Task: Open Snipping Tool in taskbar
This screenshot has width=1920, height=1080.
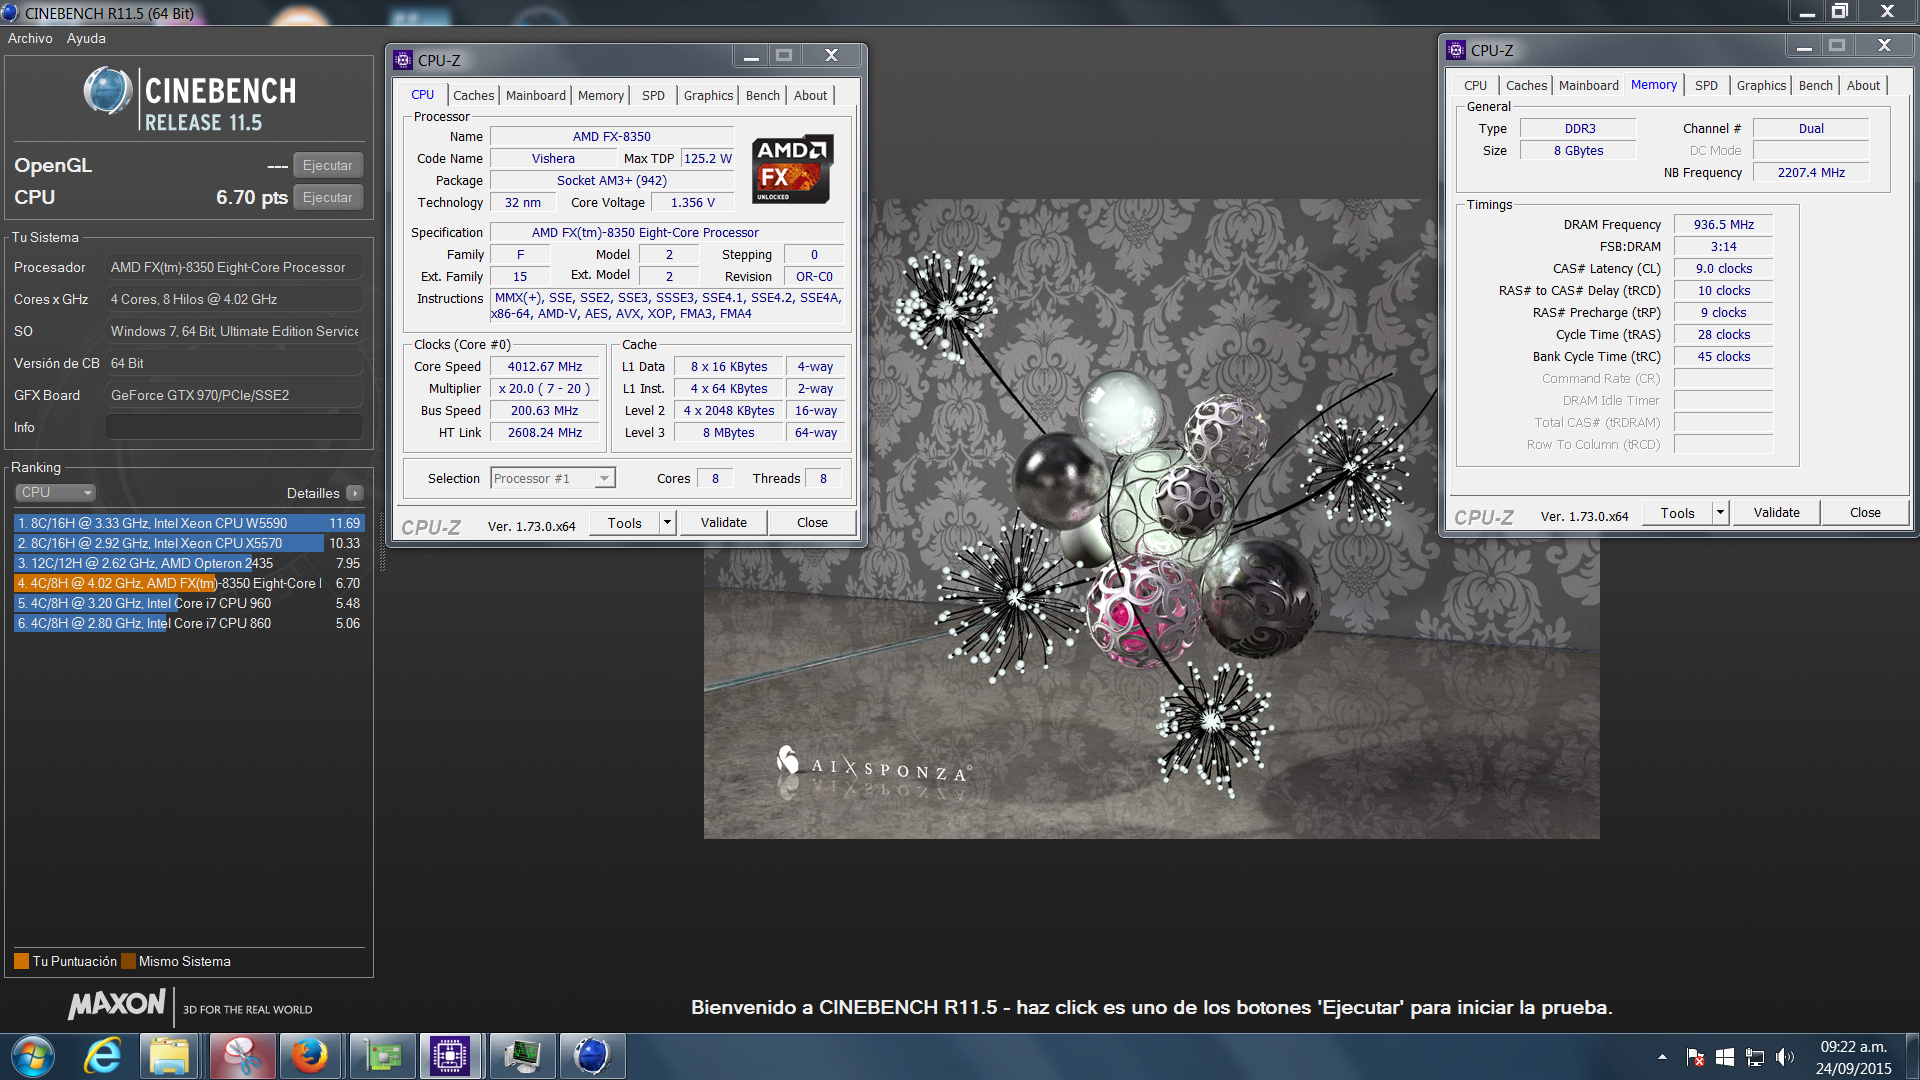Action: (x=242, y=1056)
